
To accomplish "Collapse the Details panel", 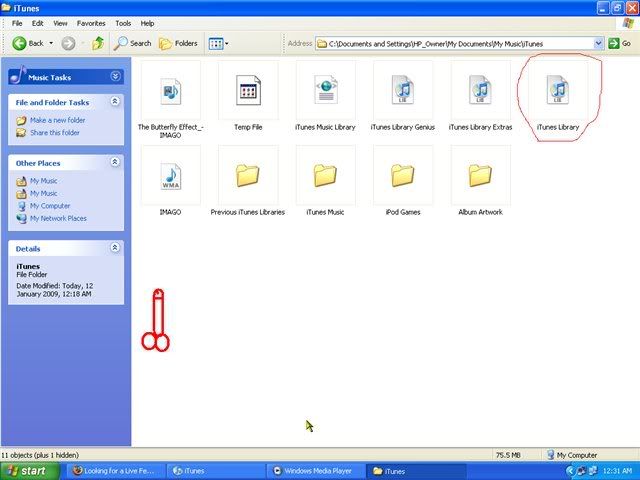I will pyautogui.click(x=115, y=247).
